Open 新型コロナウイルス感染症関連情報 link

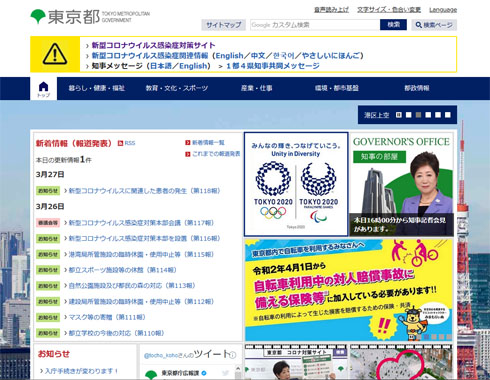150,56
